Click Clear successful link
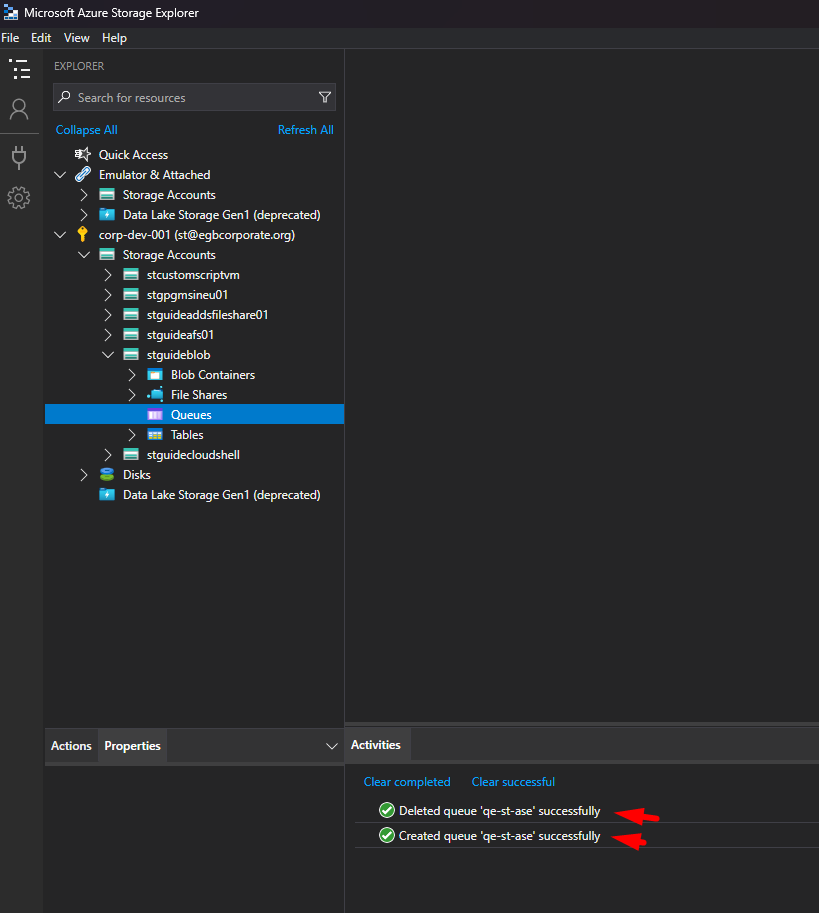This screenshot has height=913, width=819. tap(513, 781)
